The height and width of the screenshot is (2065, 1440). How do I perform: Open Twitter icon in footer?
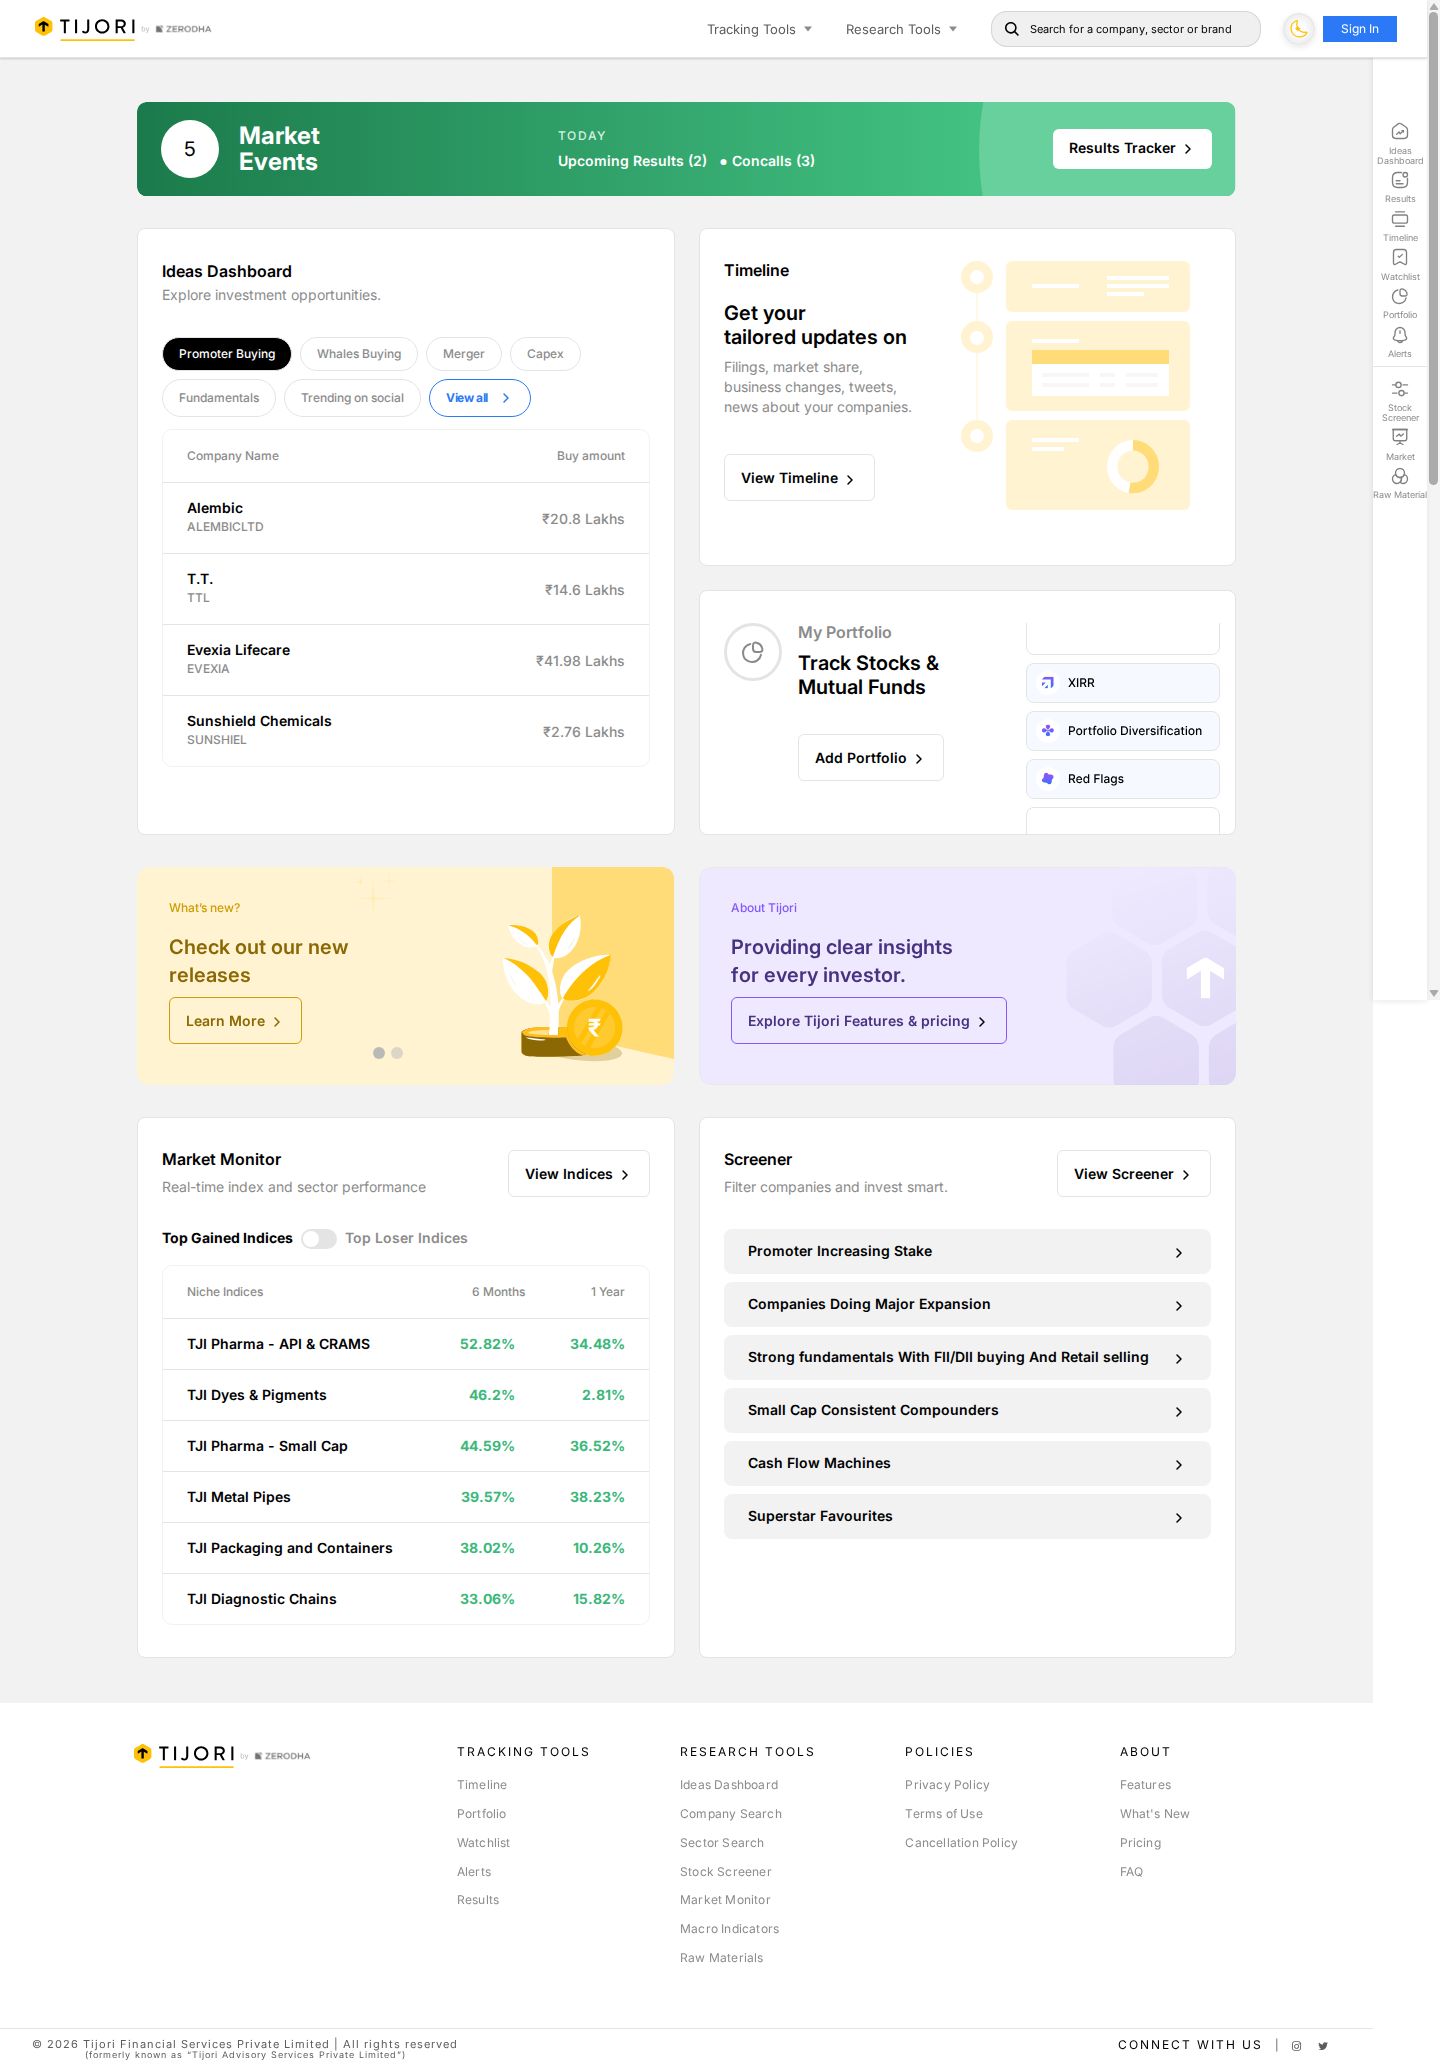point(1322,2046)
